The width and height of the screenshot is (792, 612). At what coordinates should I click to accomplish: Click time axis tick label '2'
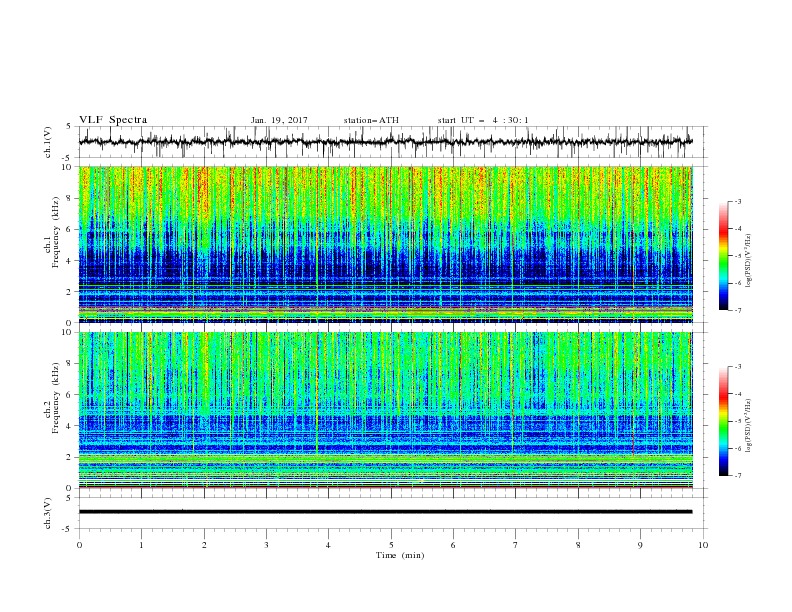tap(204, 545)
